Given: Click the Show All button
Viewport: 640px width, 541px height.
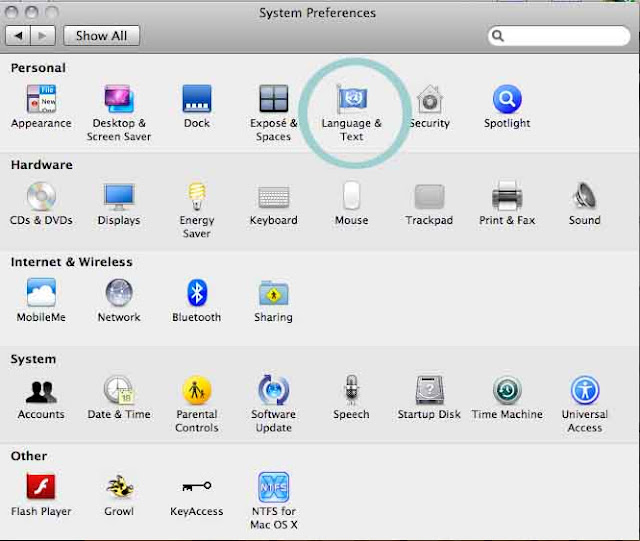Looking at the screenshot, I should (101, 36).
